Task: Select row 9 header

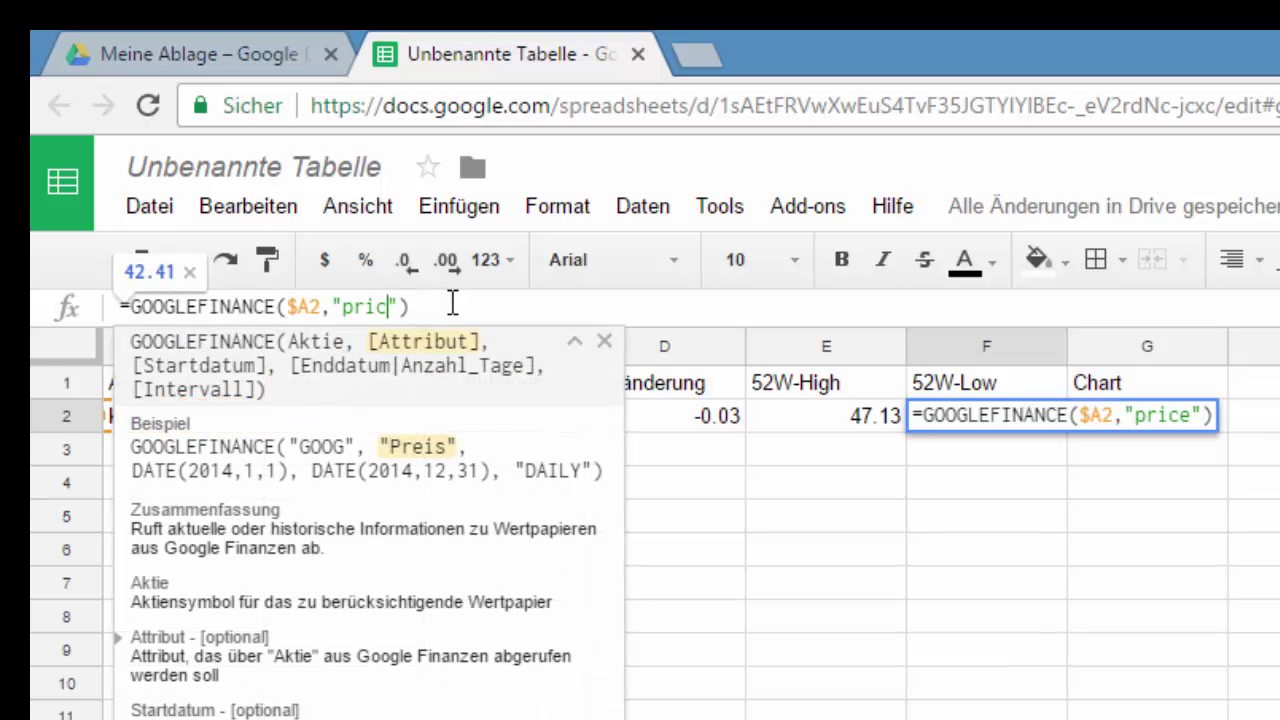Action: (x=66, y=650)
